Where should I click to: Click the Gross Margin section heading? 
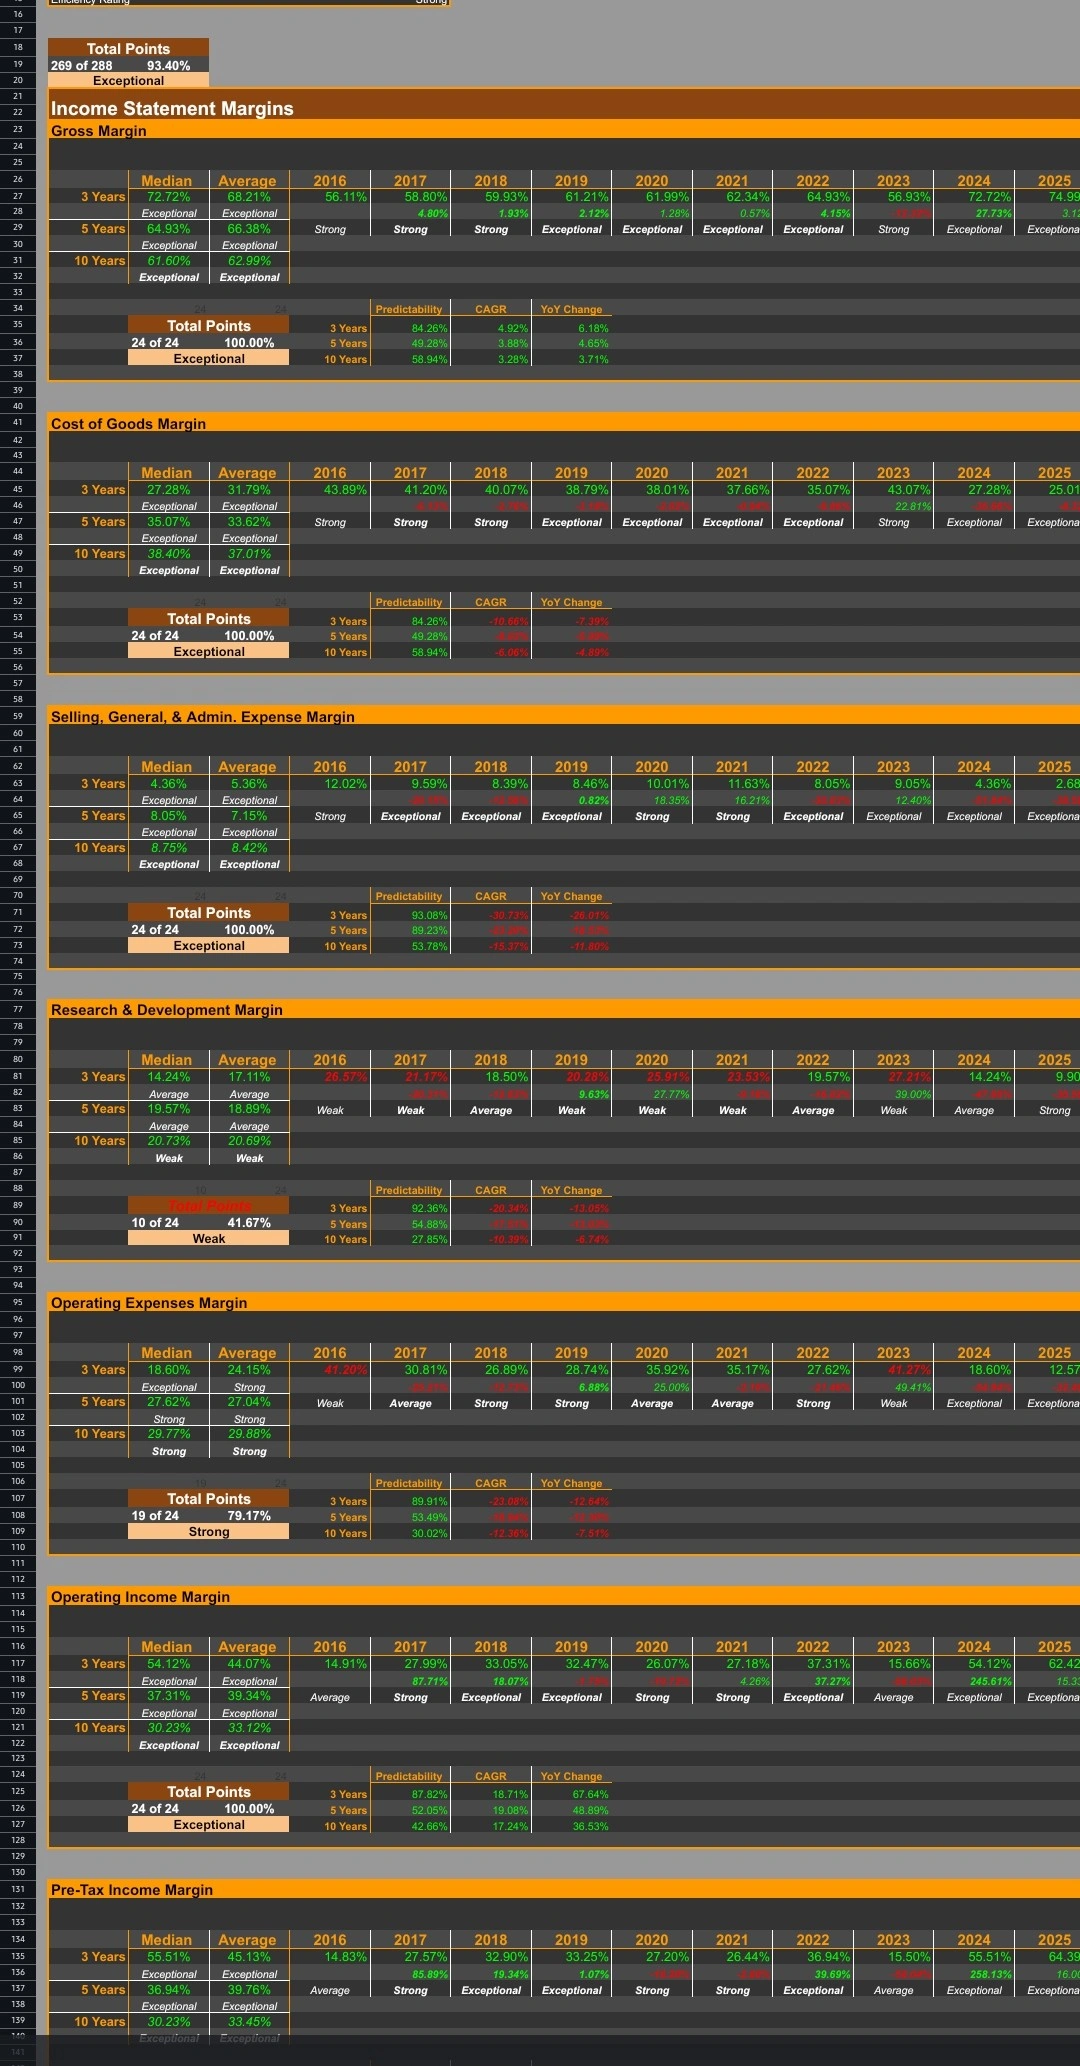coord(99,131)
